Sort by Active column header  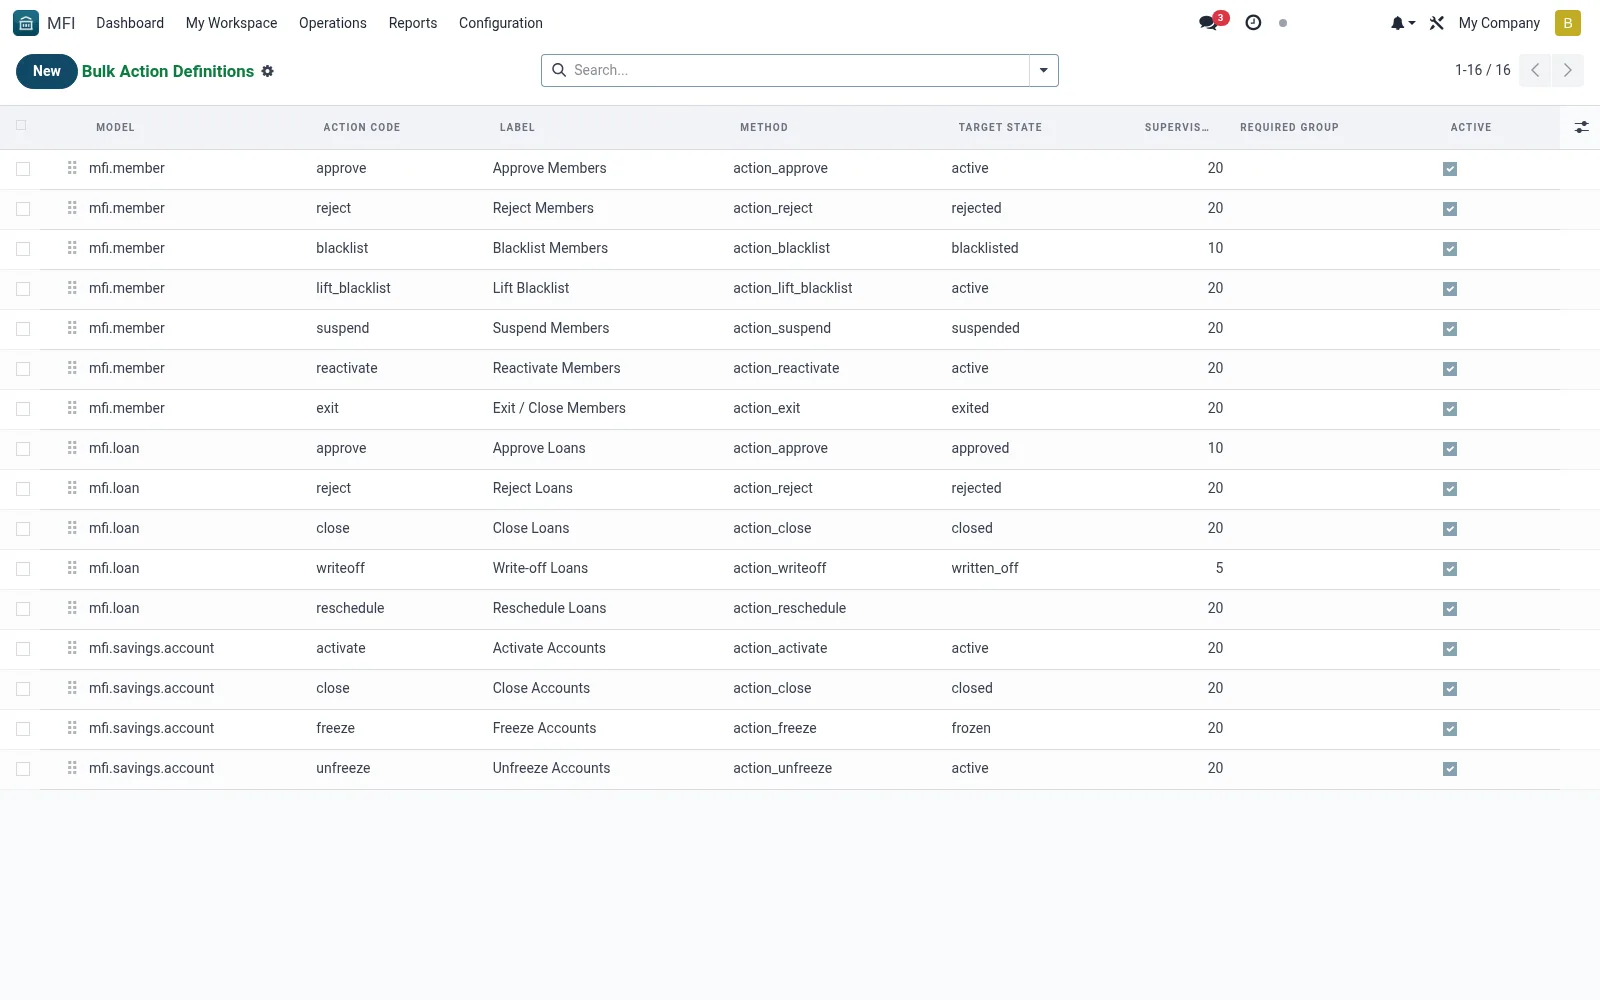click(1471, 127)
